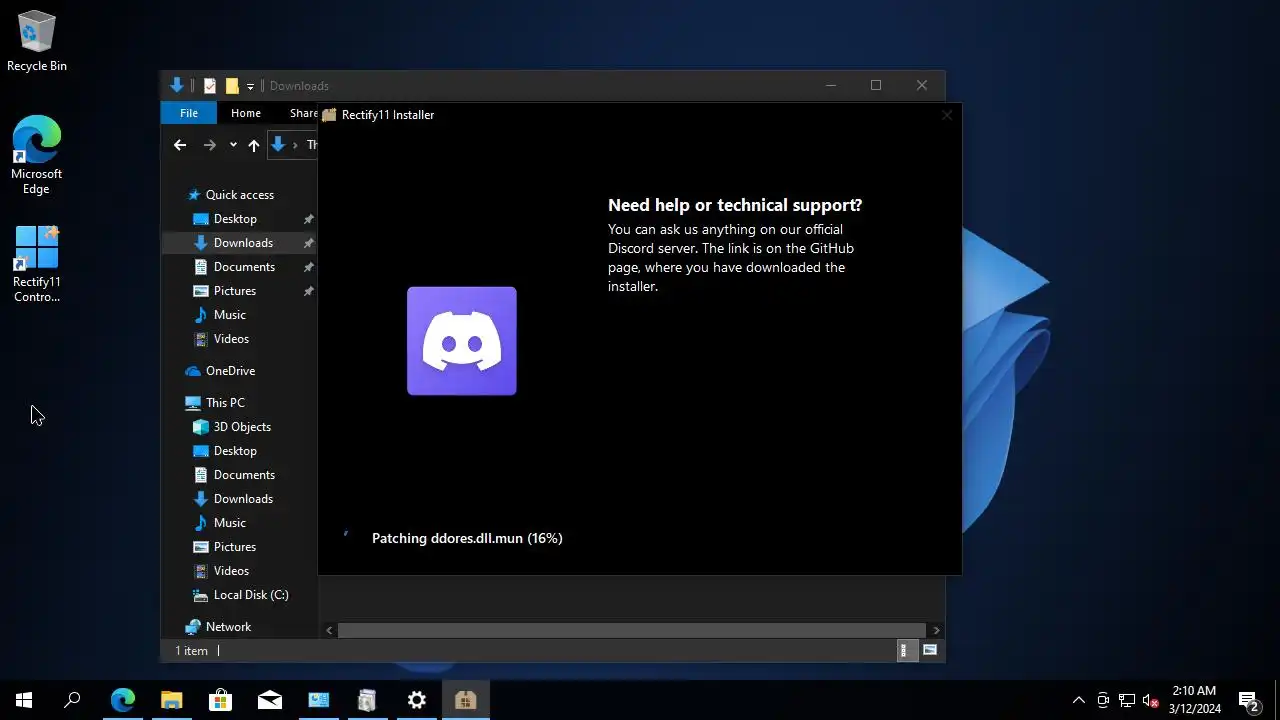Click the patching progress status text
Screen dimensions: 1280x720
(x=467, y=538)
